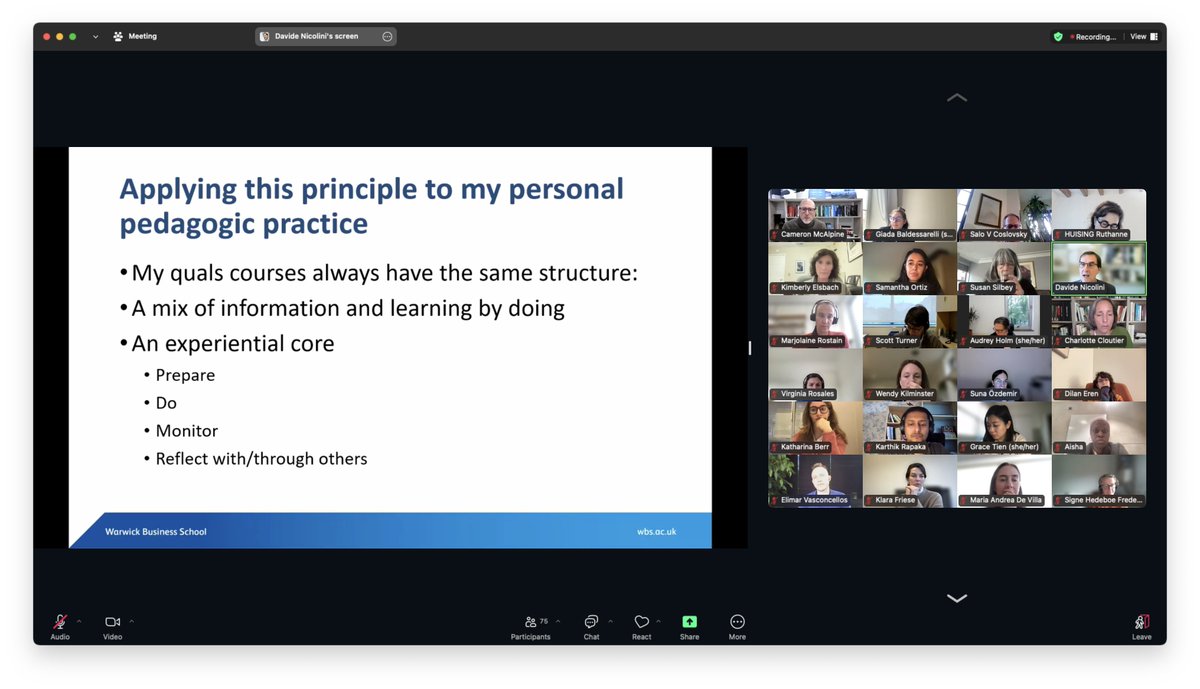Click 'A mix of information and learning by doing' bullet
1200x689 pixels.
tap(348, 309)
